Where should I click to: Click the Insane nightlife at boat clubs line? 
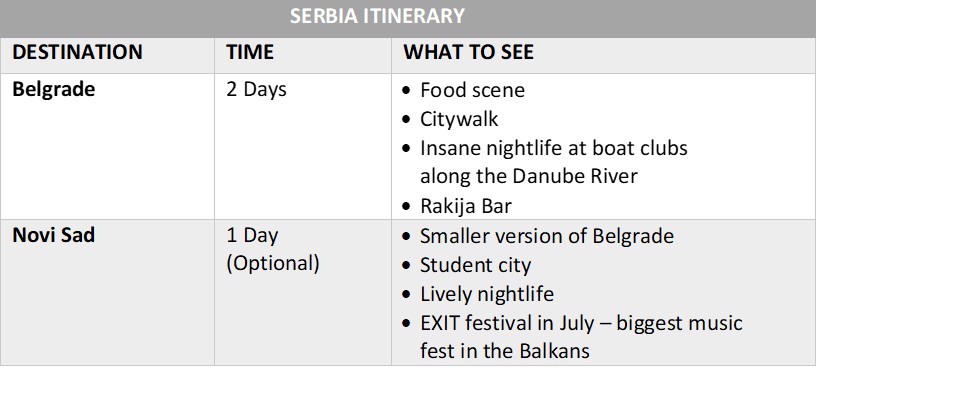tap(553, 149)
